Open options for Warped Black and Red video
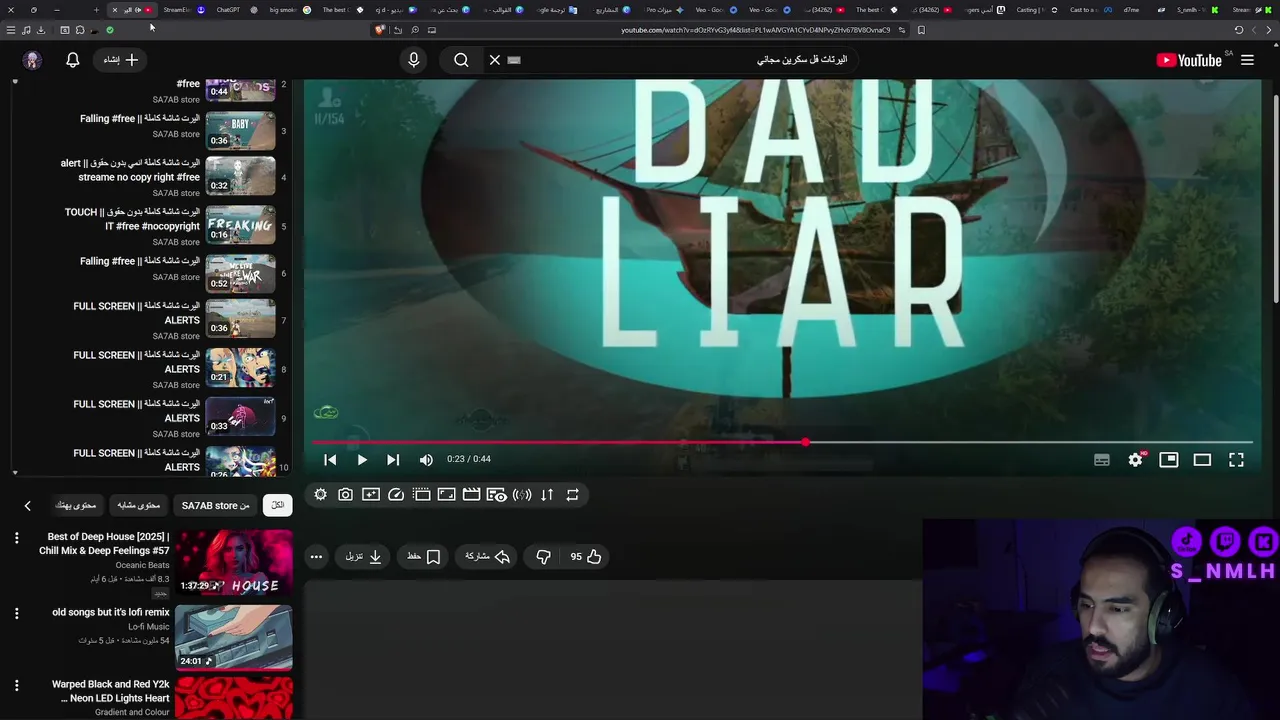This screenshot has height=720, width=1280. [16, 686]
